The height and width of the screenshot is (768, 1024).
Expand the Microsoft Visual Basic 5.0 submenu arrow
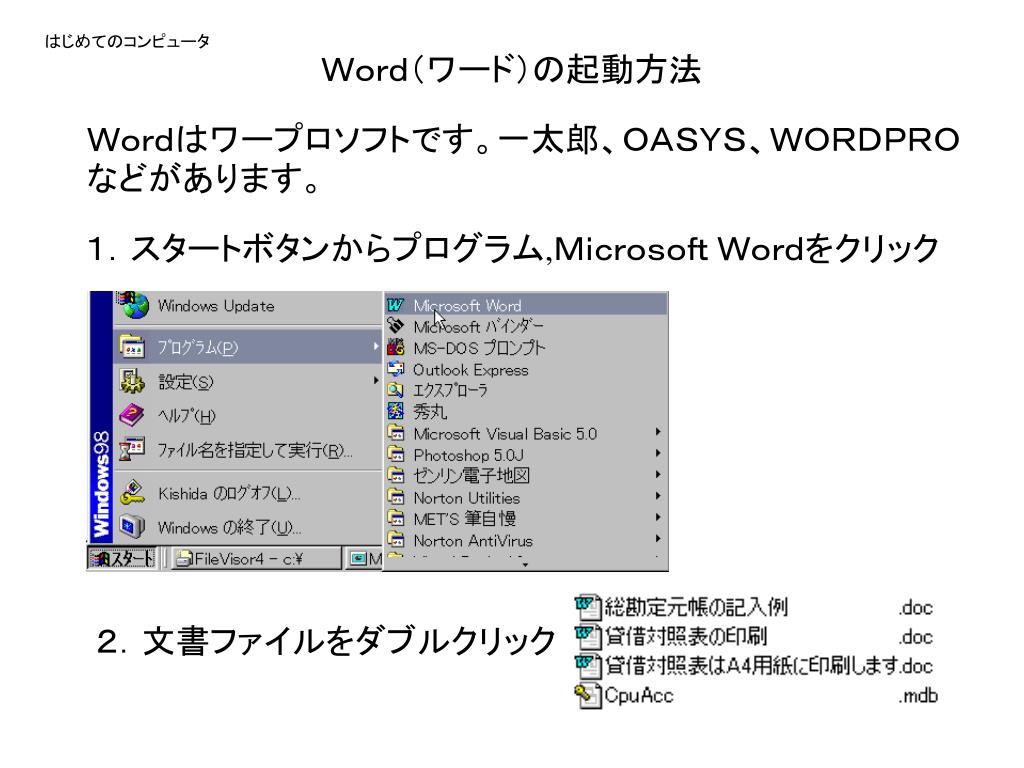point(658,432)
